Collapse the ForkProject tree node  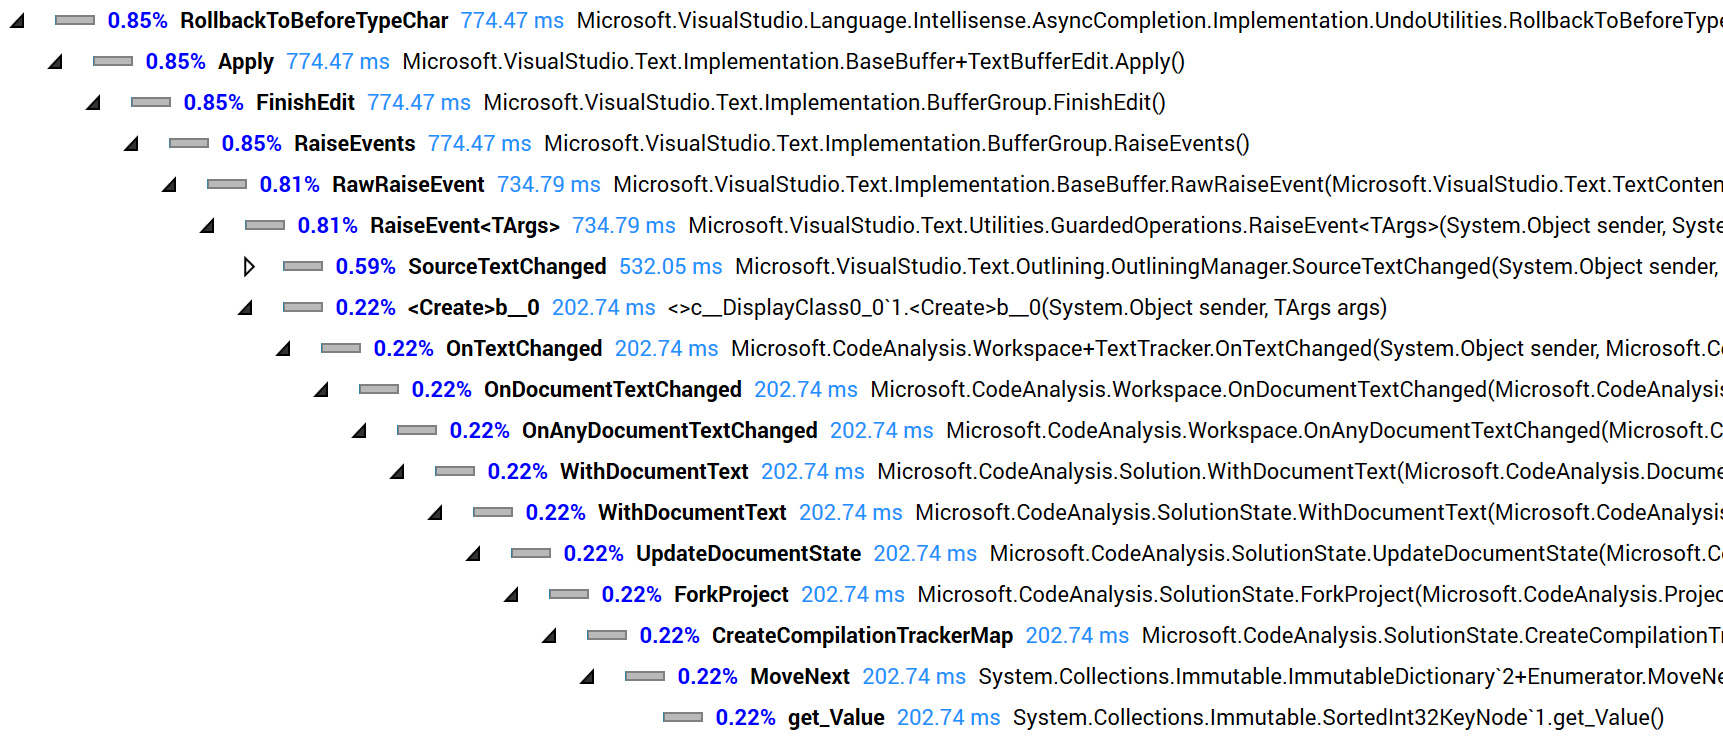[x=512, y=594]
